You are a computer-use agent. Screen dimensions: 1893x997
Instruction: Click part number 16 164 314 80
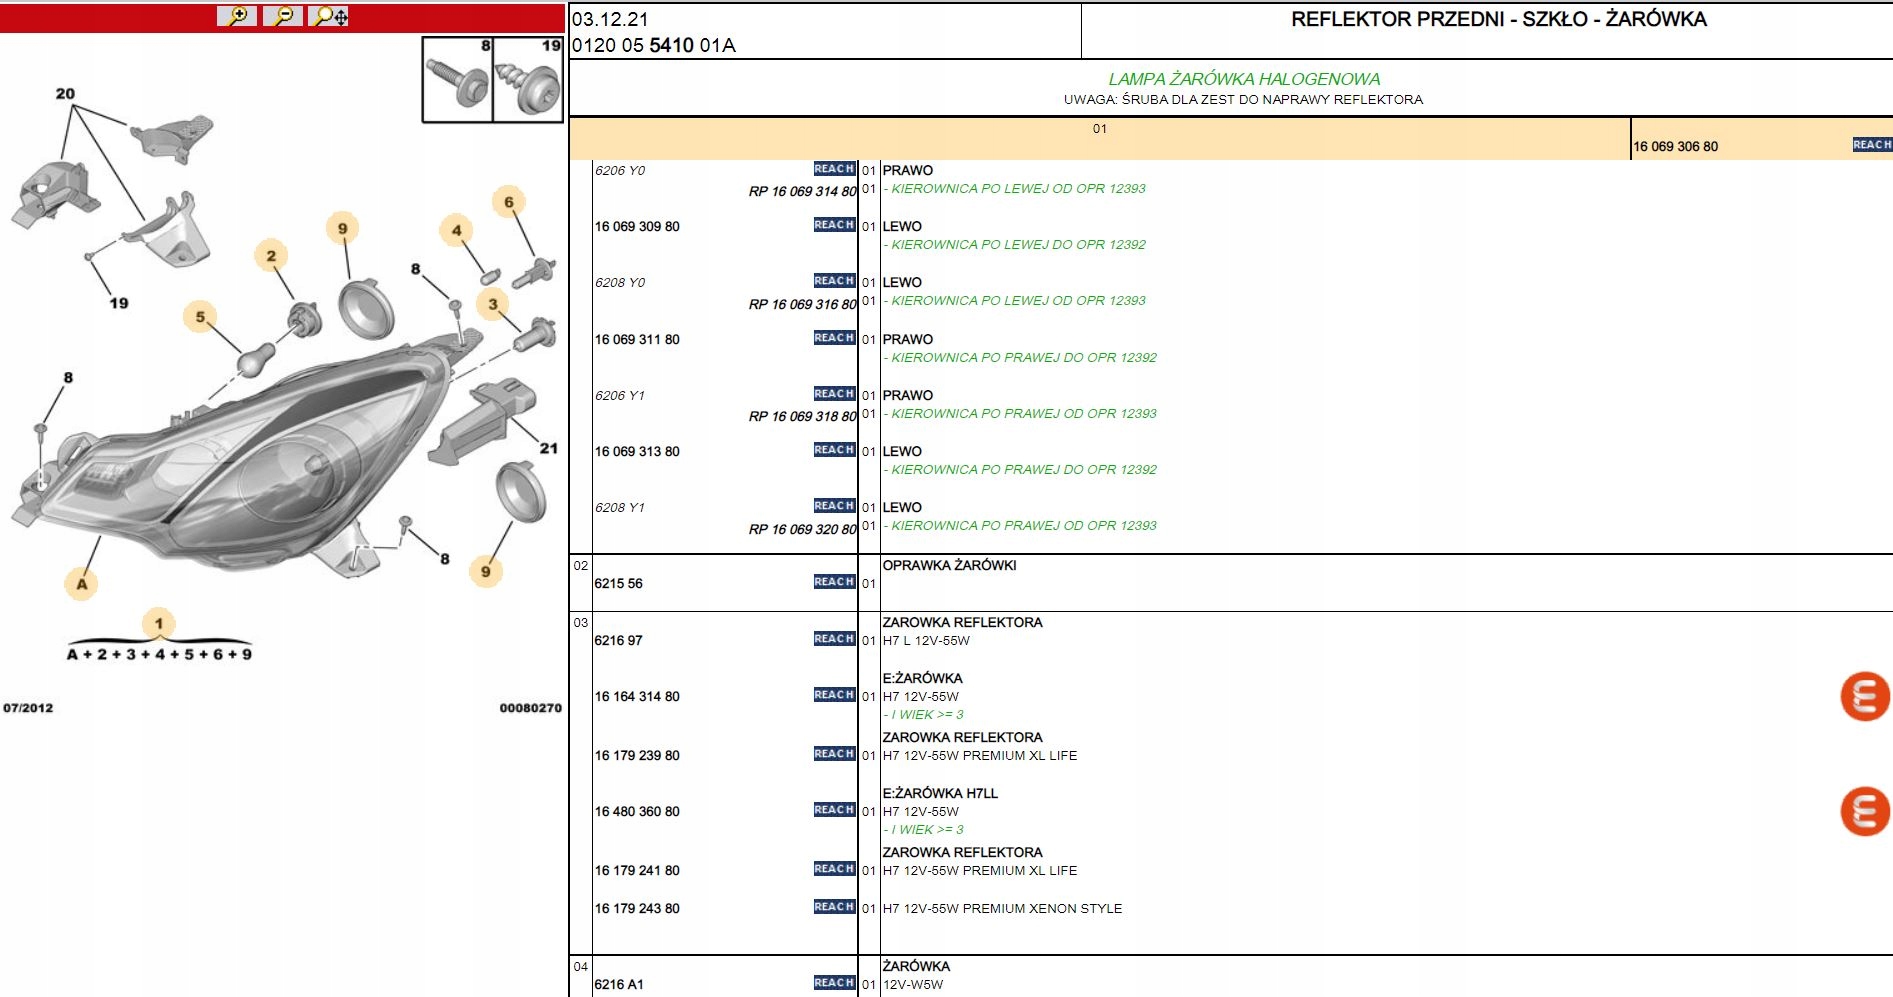637,697
